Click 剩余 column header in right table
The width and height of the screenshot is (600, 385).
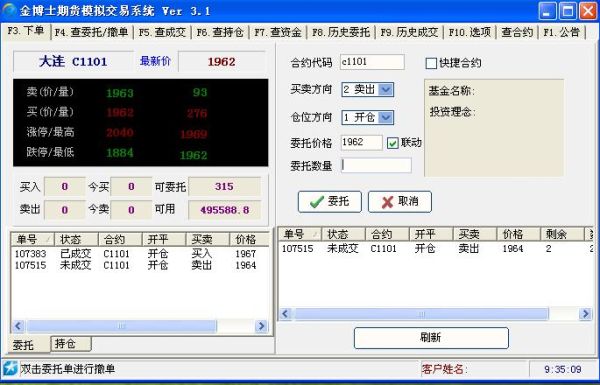[x=562, y=234]
